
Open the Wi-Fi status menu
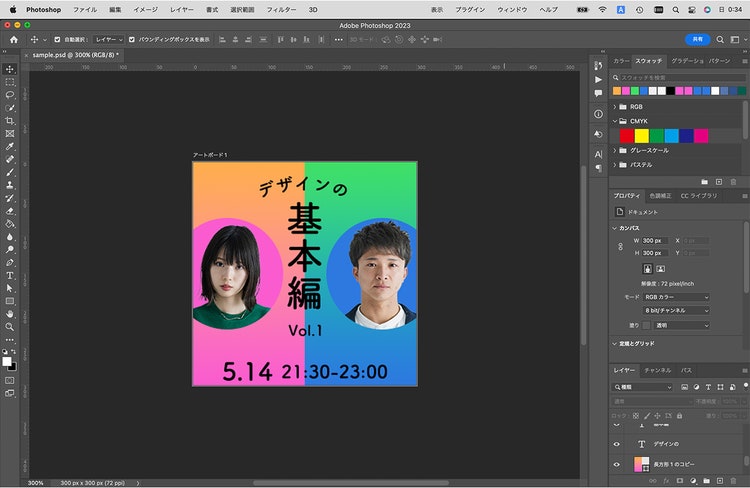tap(603, 10)
